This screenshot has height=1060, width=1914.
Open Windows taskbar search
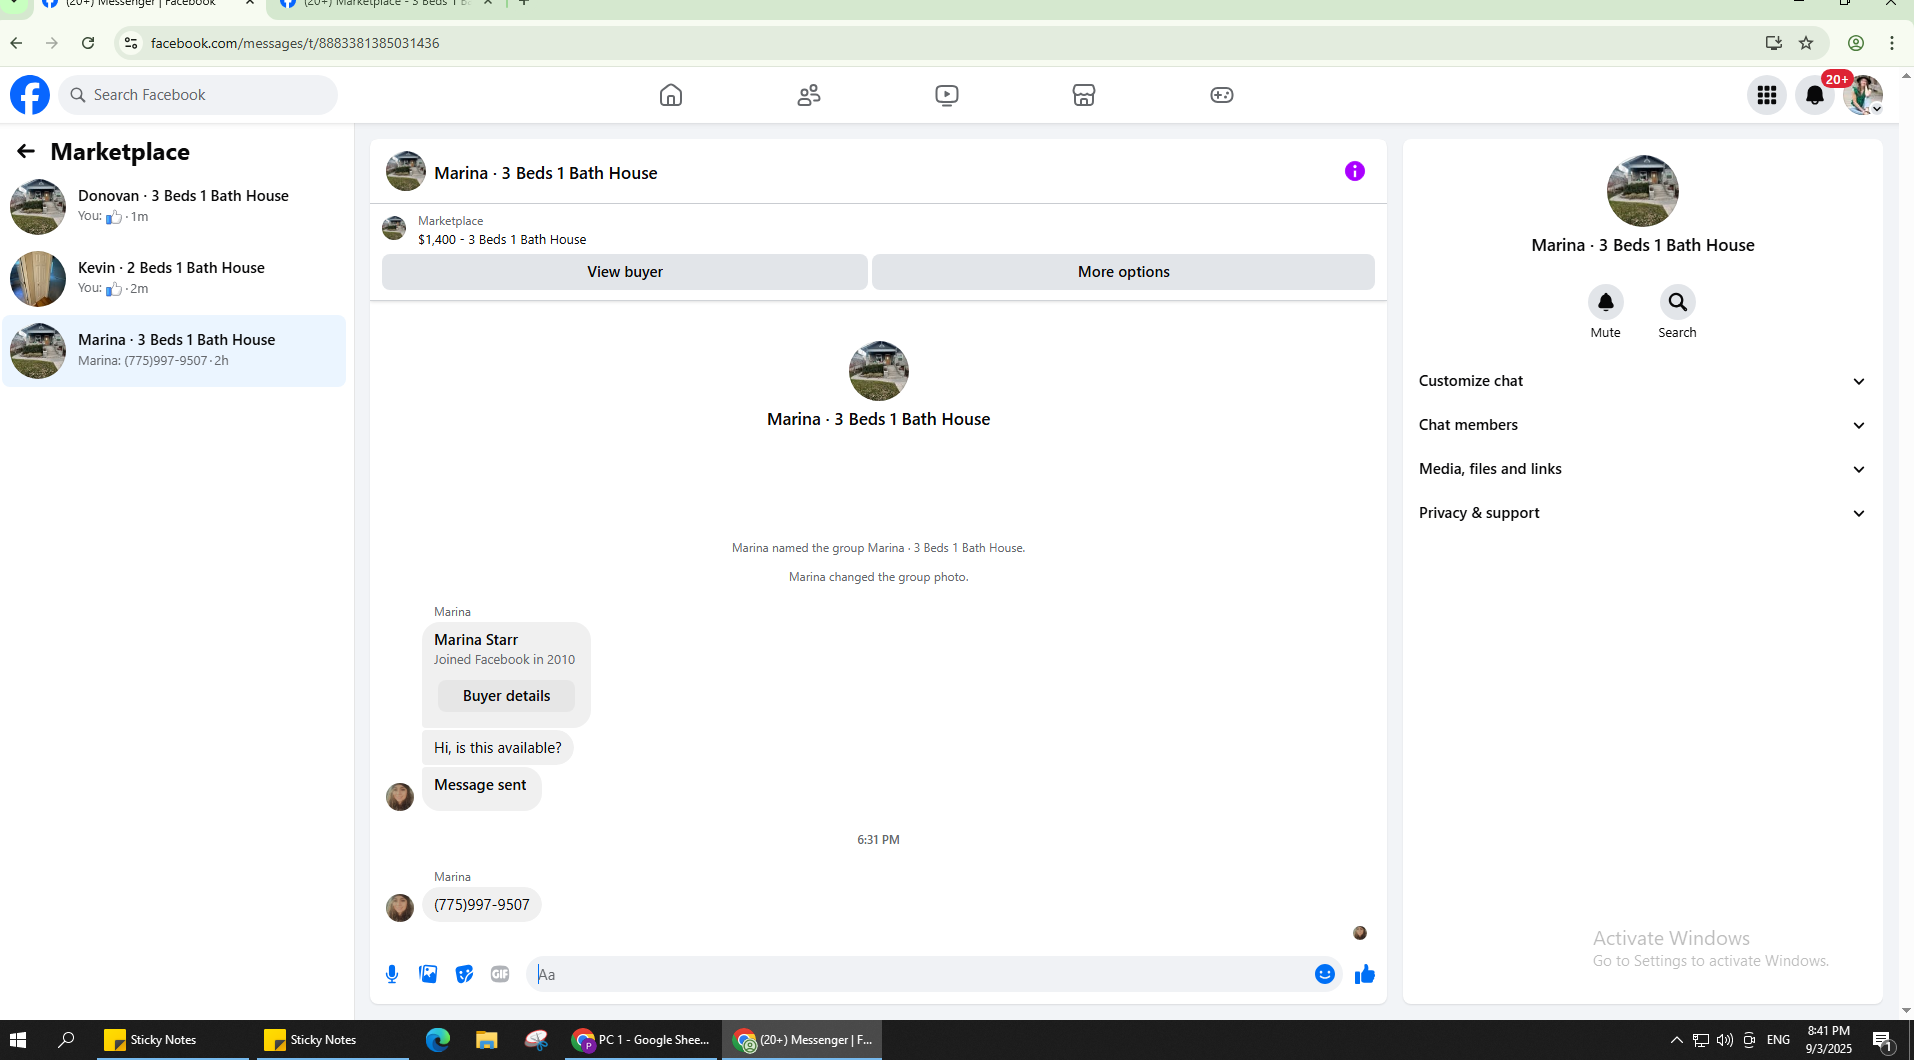[66, 1040]
